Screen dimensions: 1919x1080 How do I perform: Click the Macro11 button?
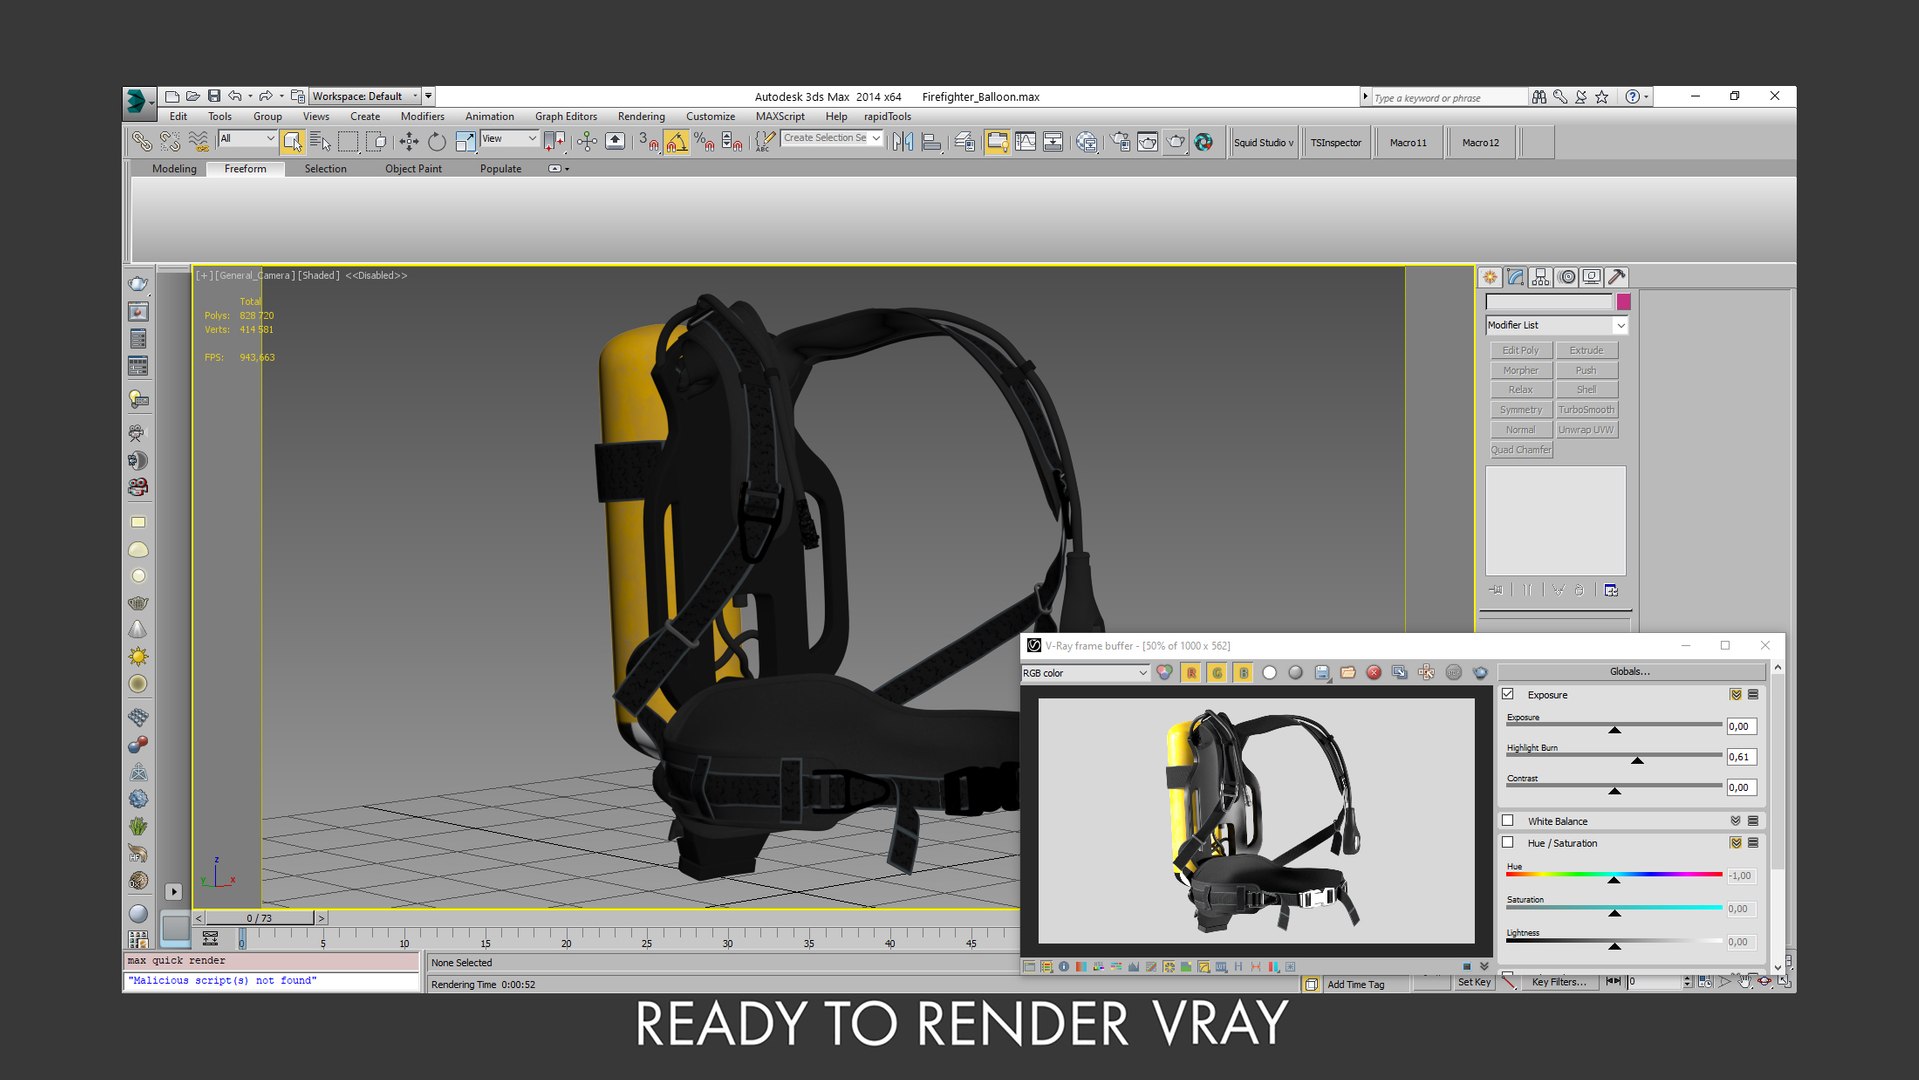[1408, 142]
